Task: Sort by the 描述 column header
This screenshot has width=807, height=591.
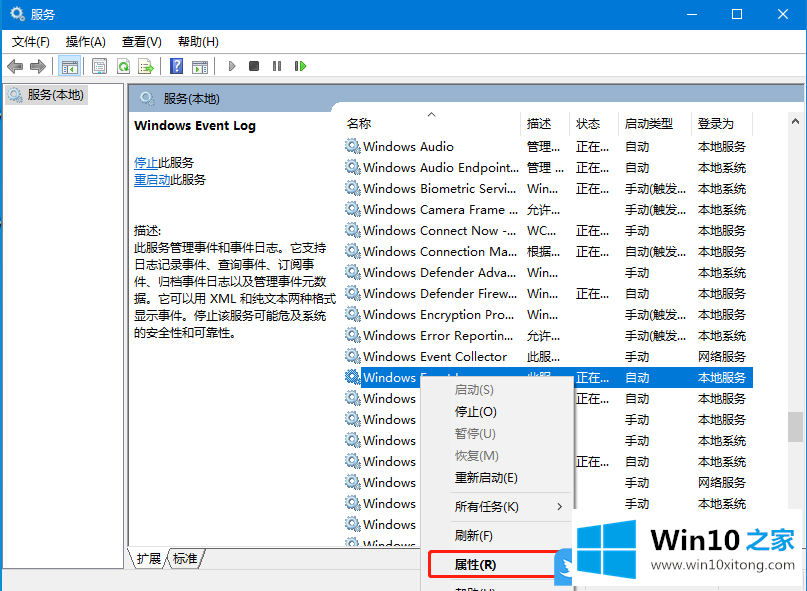Action: pos(545,124)
